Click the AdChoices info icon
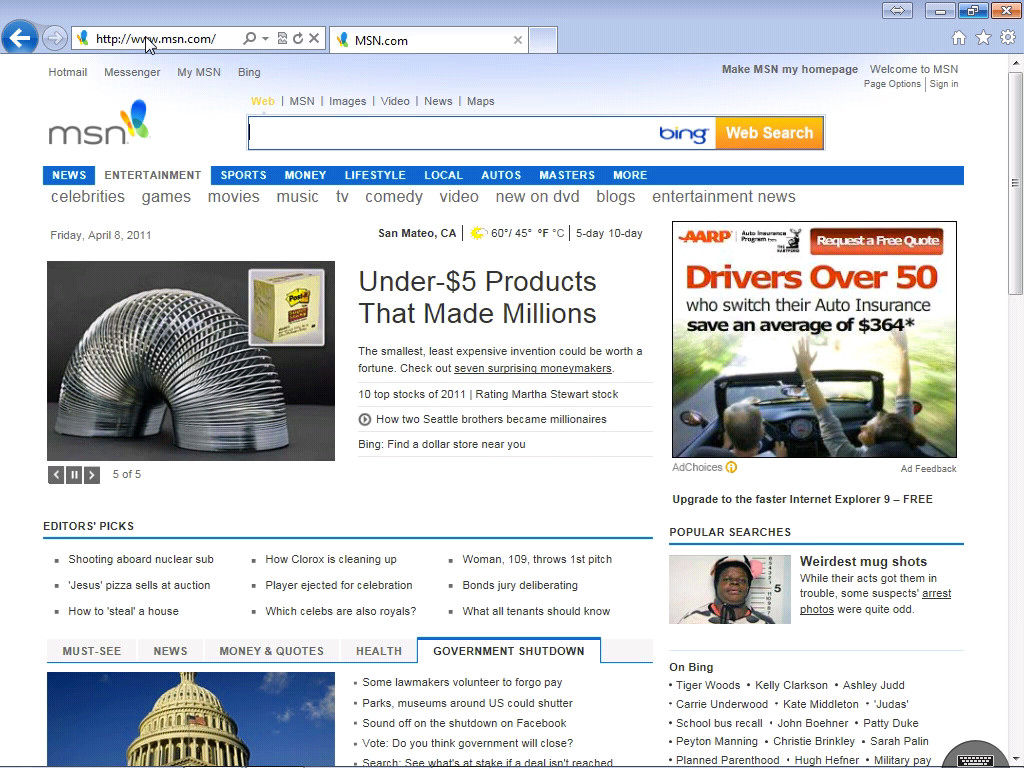The height and width of the screenshot is (768, 1024). pyautogui.click(x=731, y=468)
